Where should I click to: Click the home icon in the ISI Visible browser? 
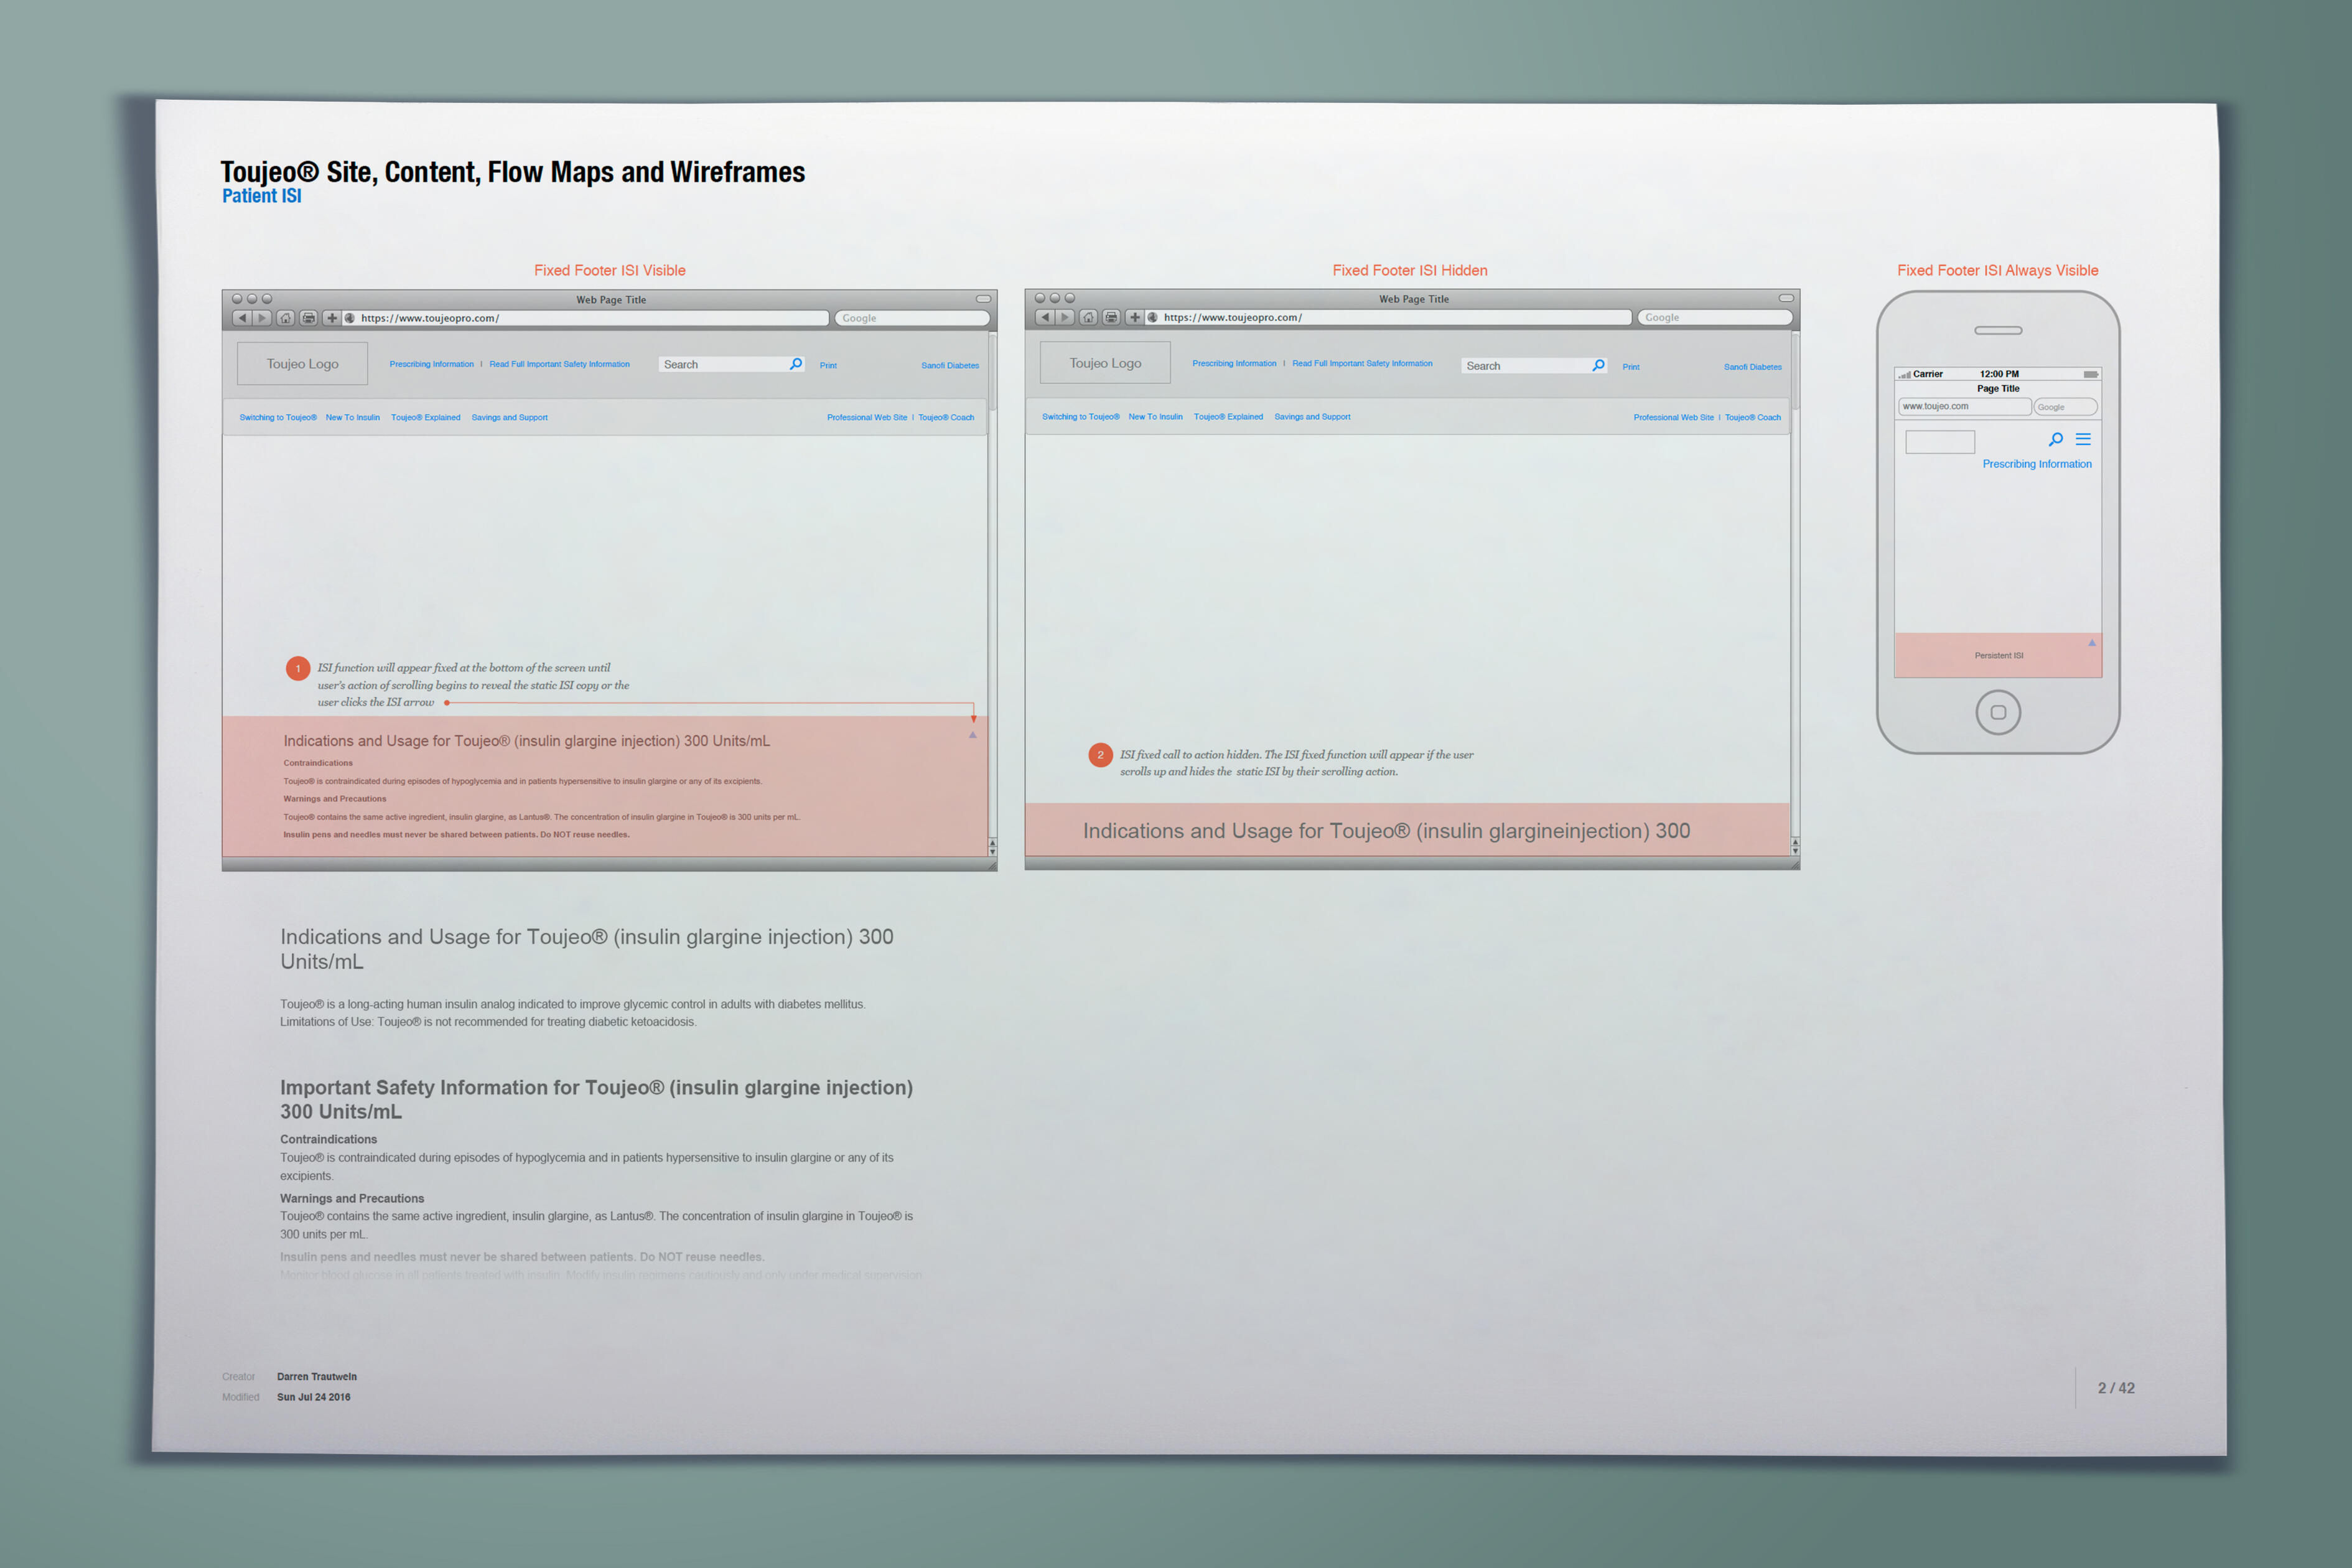(x=286, y=318)
